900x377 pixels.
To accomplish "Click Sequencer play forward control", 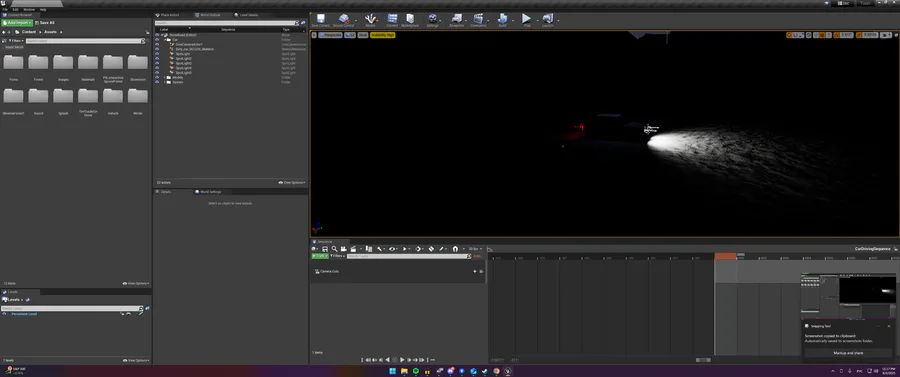I will coord(402,360).
